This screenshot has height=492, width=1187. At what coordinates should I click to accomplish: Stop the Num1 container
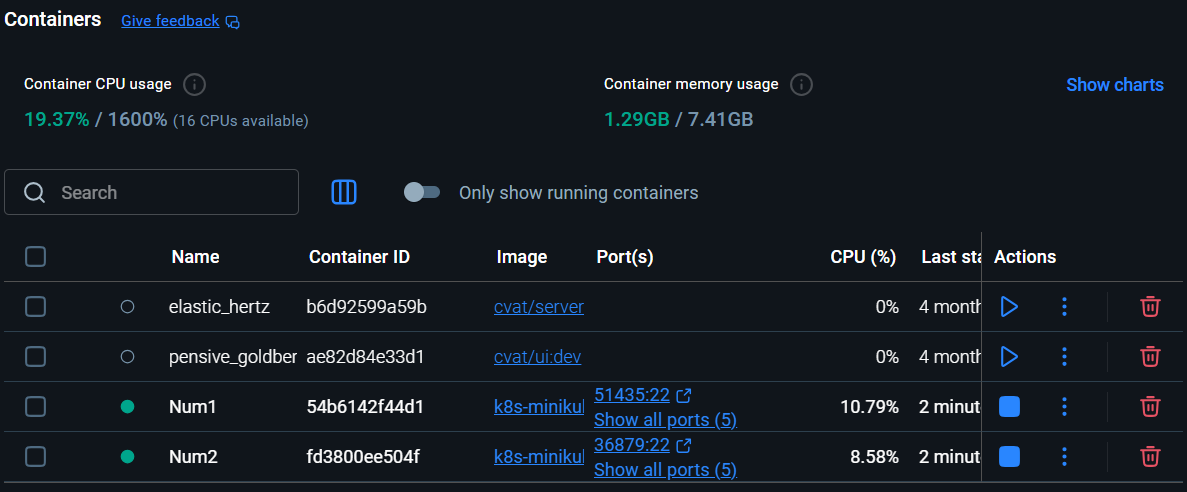coord(1009,406)
